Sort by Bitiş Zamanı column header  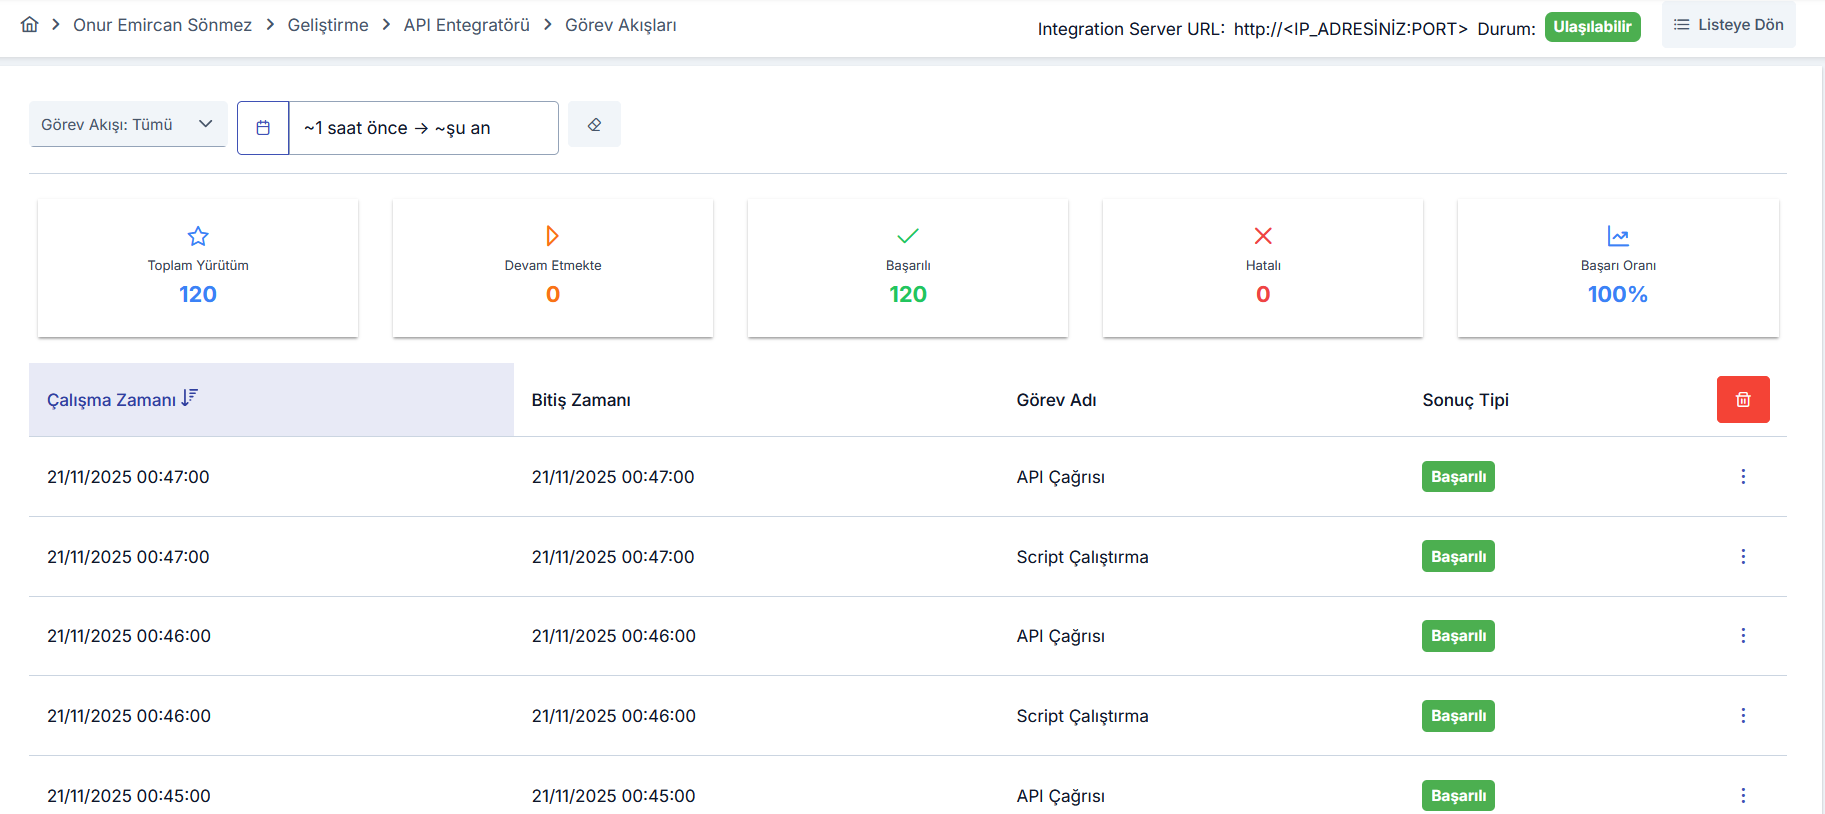(x=580, y=400)
